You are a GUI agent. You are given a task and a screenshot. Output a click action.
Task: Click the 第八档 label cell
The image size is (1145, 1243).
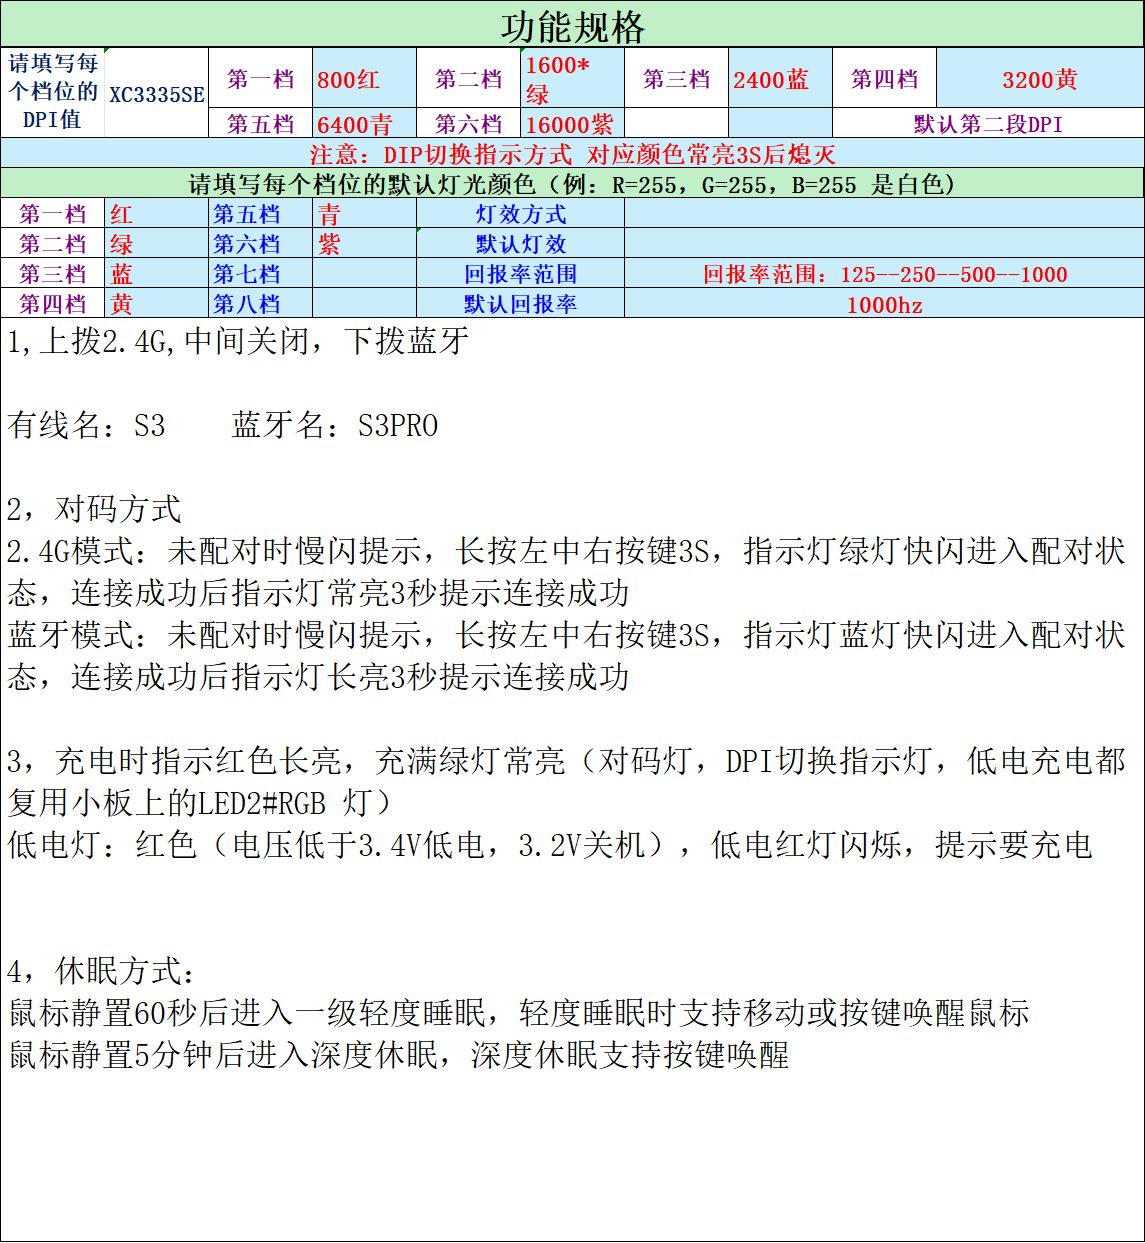tap(260, 303)
